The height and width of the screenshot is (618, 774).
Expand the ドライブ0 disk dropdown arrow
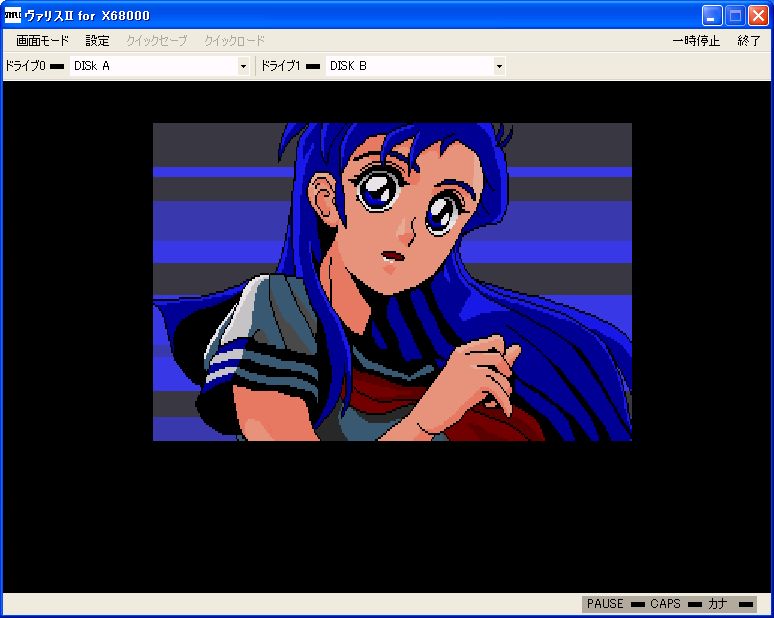(x=243, y=66)
